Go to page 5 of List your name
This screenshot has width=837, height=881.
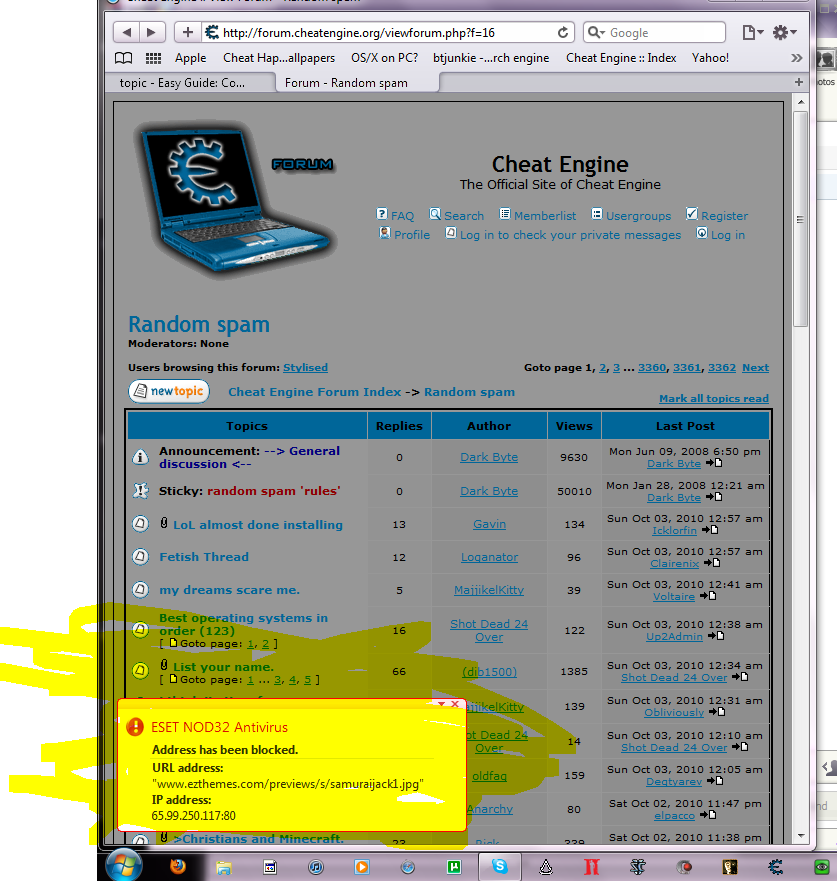click(307, 680)
